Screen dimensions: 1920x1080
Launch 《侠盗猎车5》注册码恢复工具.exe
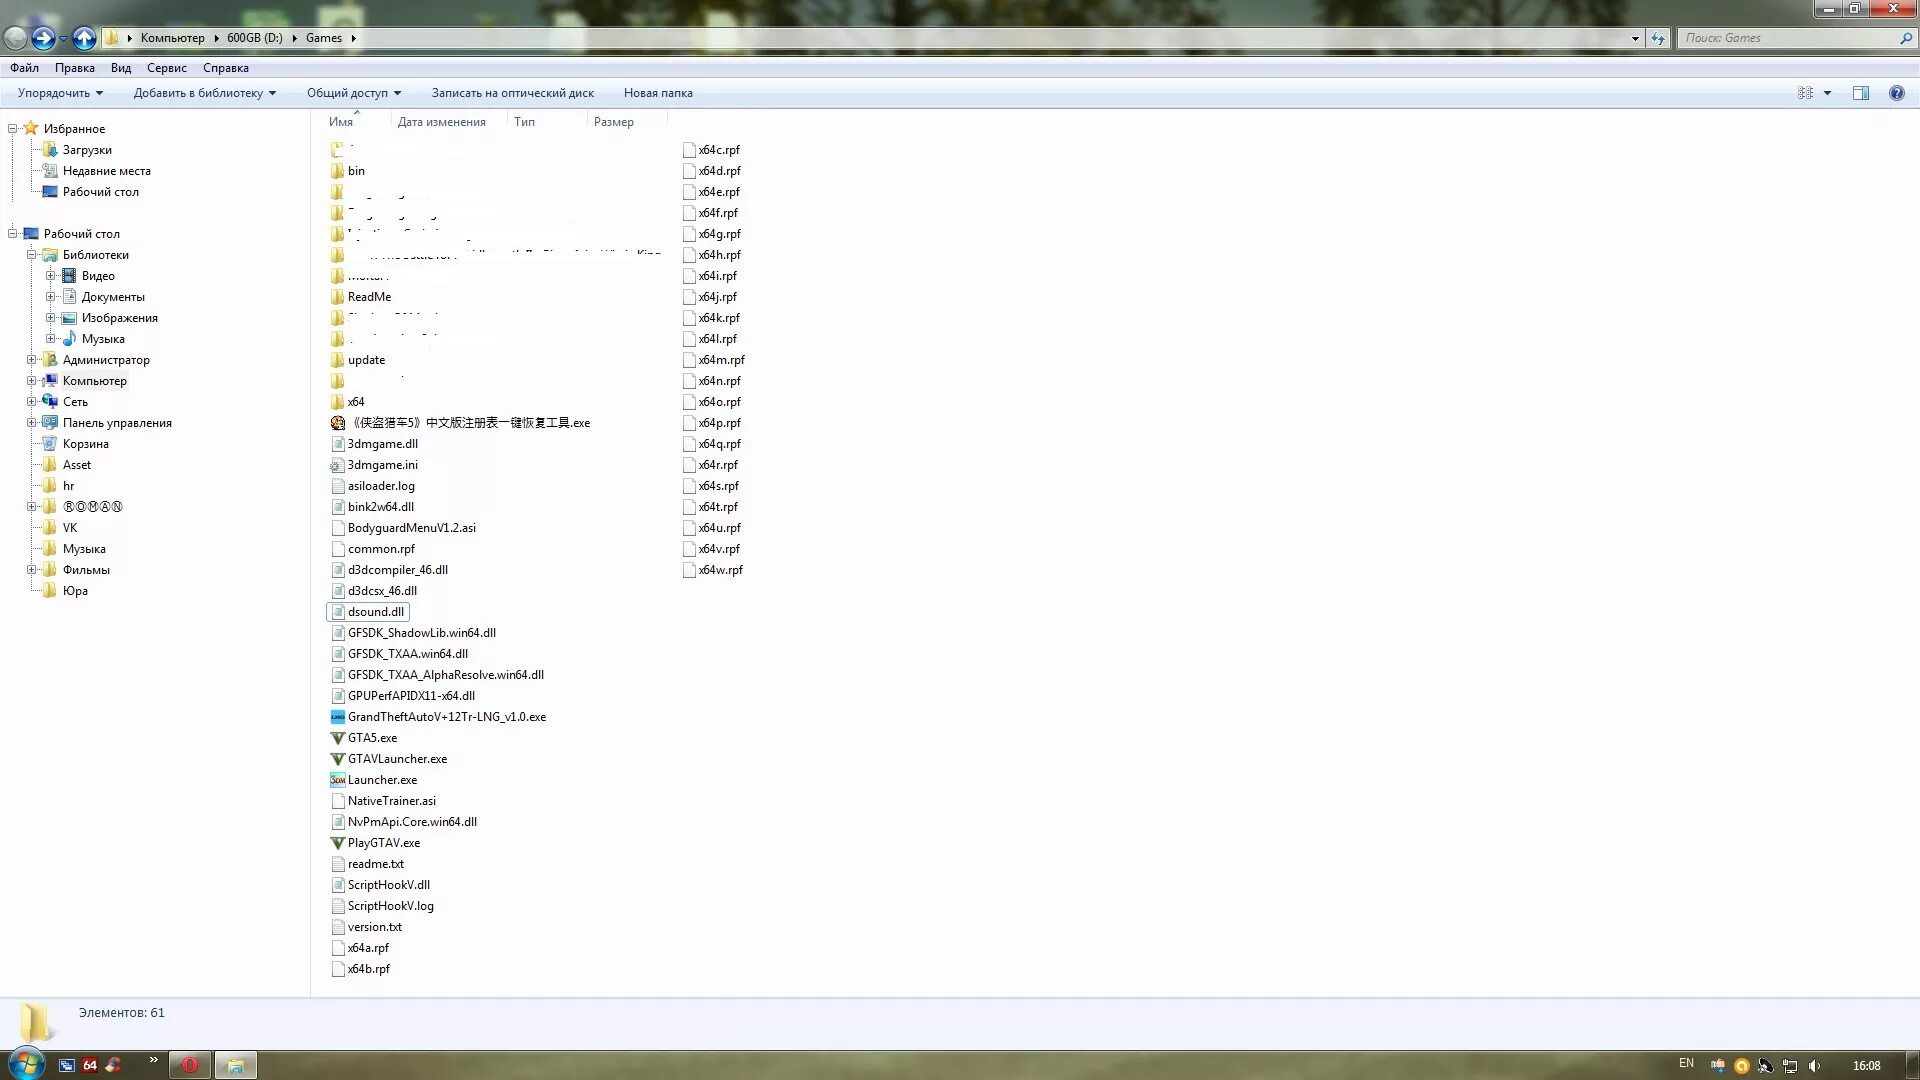click(x=468, y=422)
